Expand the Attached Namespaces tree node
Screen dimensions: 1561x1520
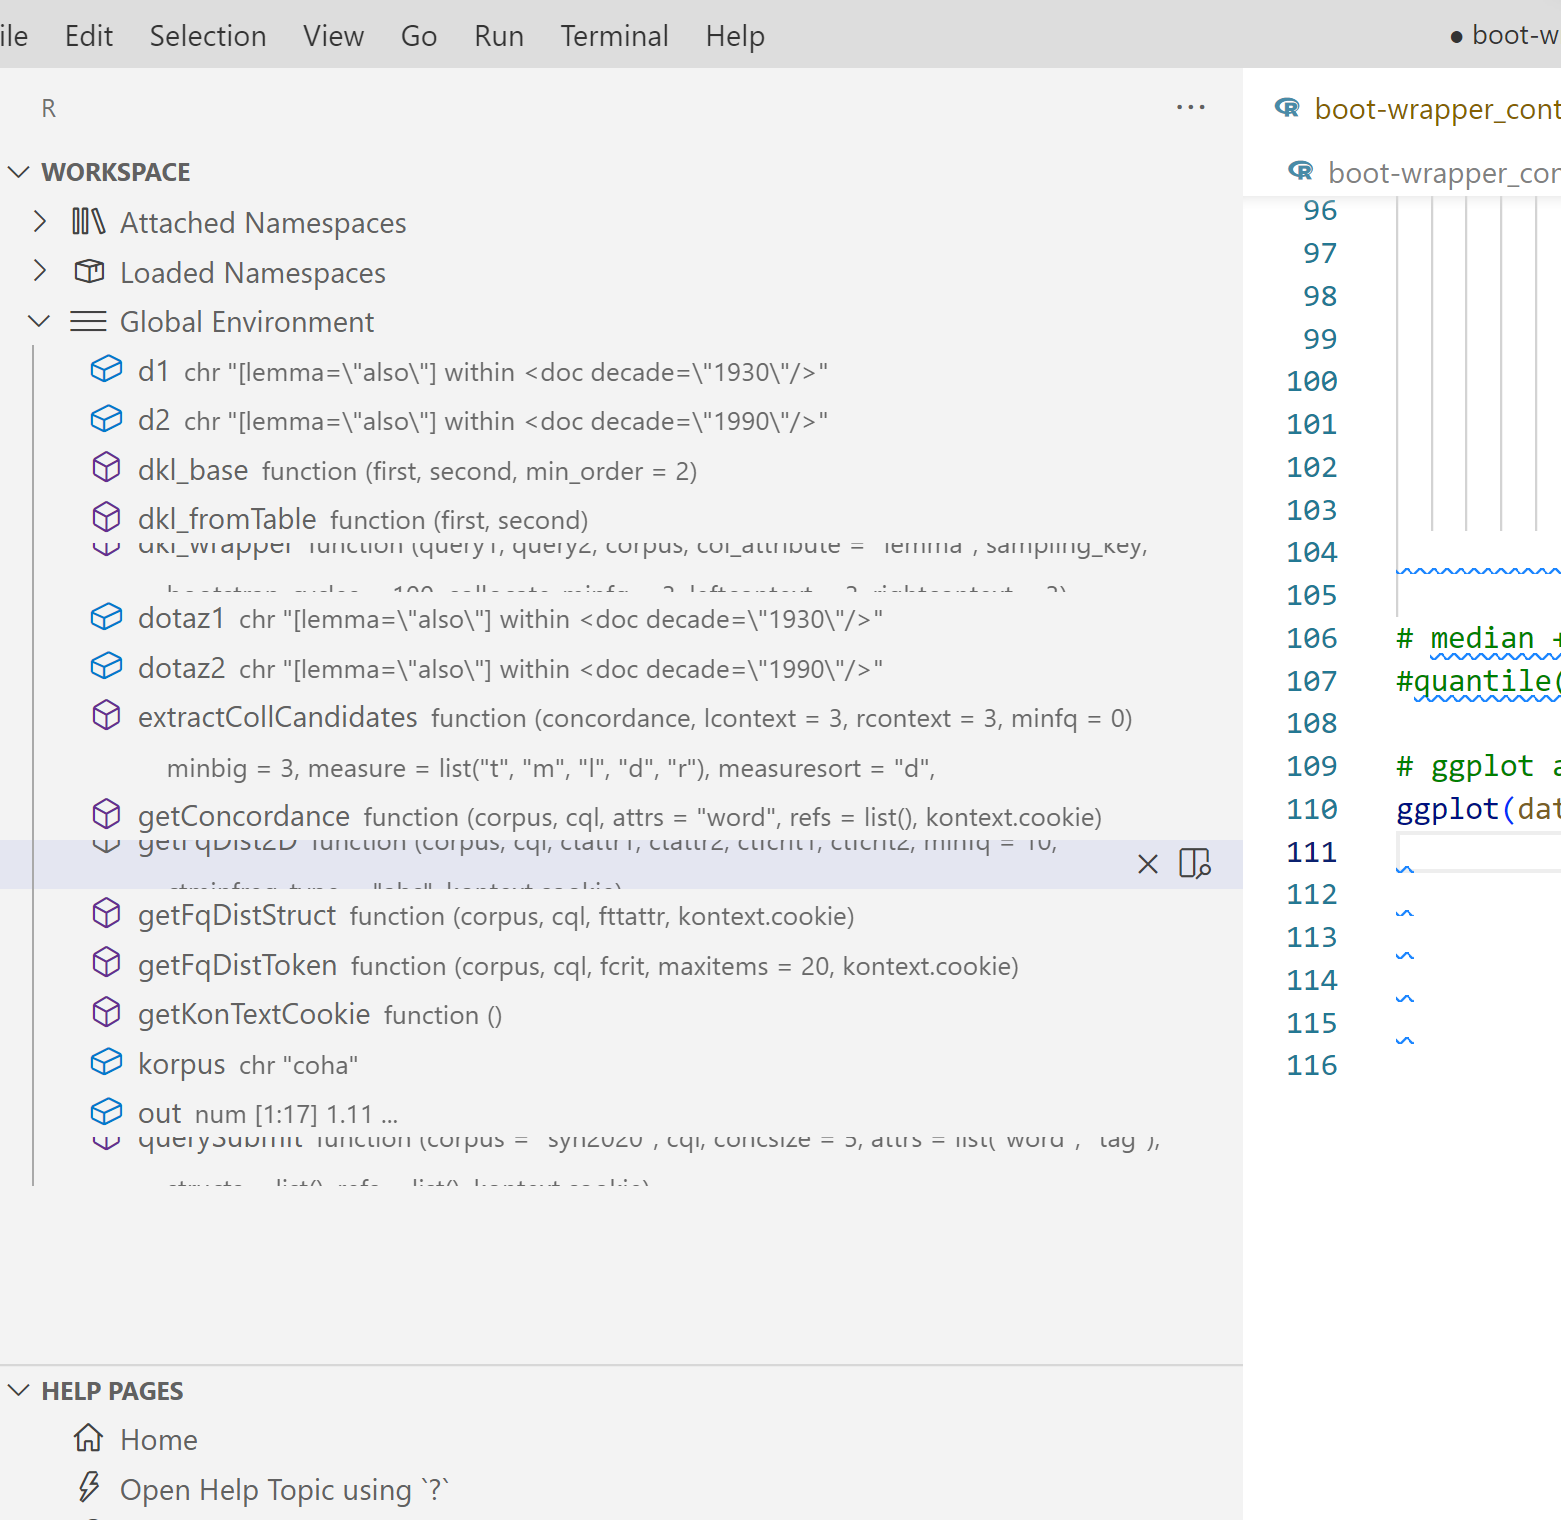40,222
